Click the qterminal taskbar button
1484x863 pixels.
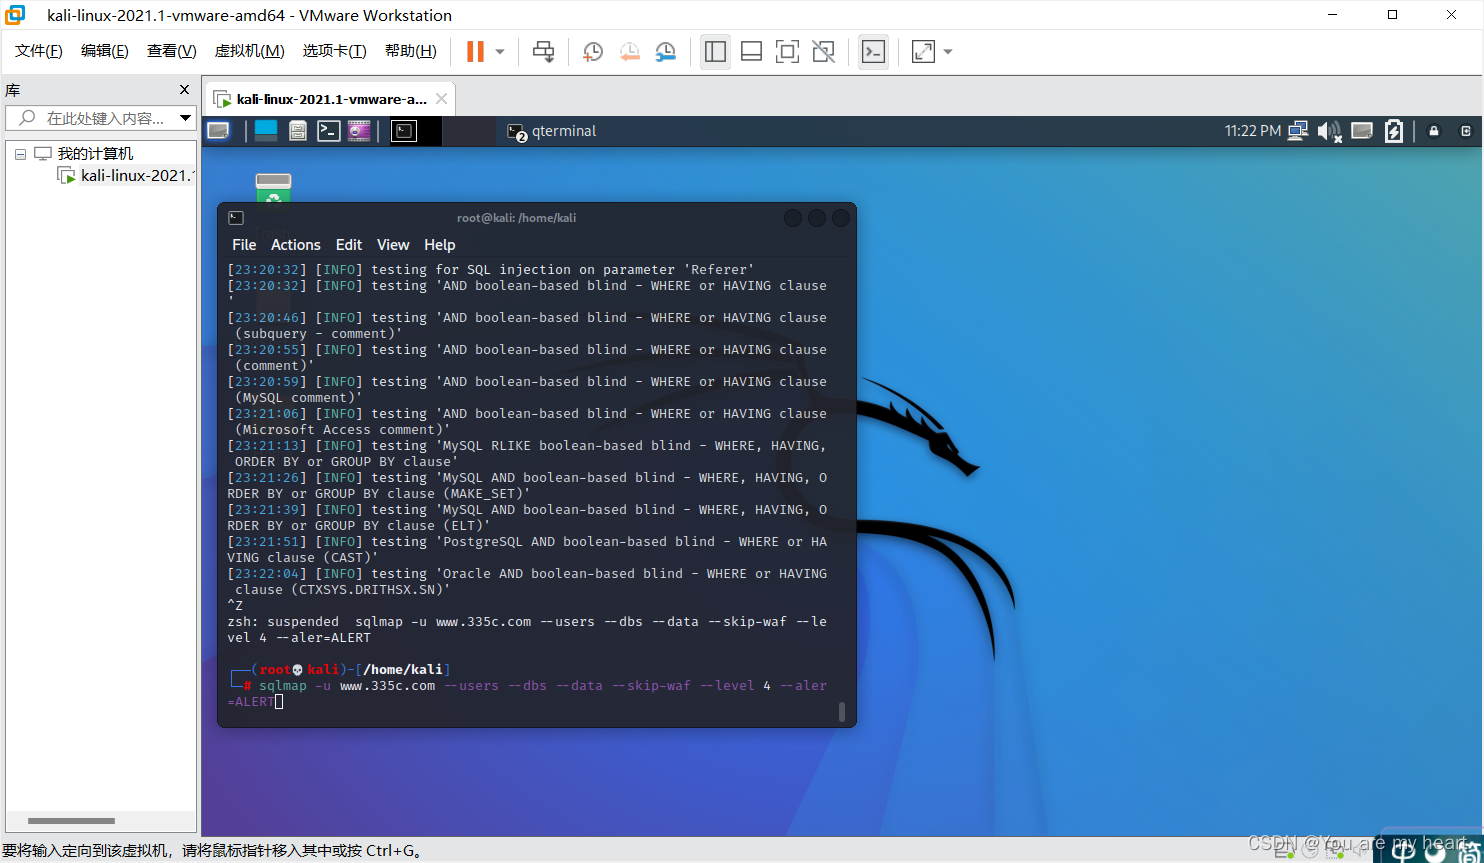click(x=553, y=131)
